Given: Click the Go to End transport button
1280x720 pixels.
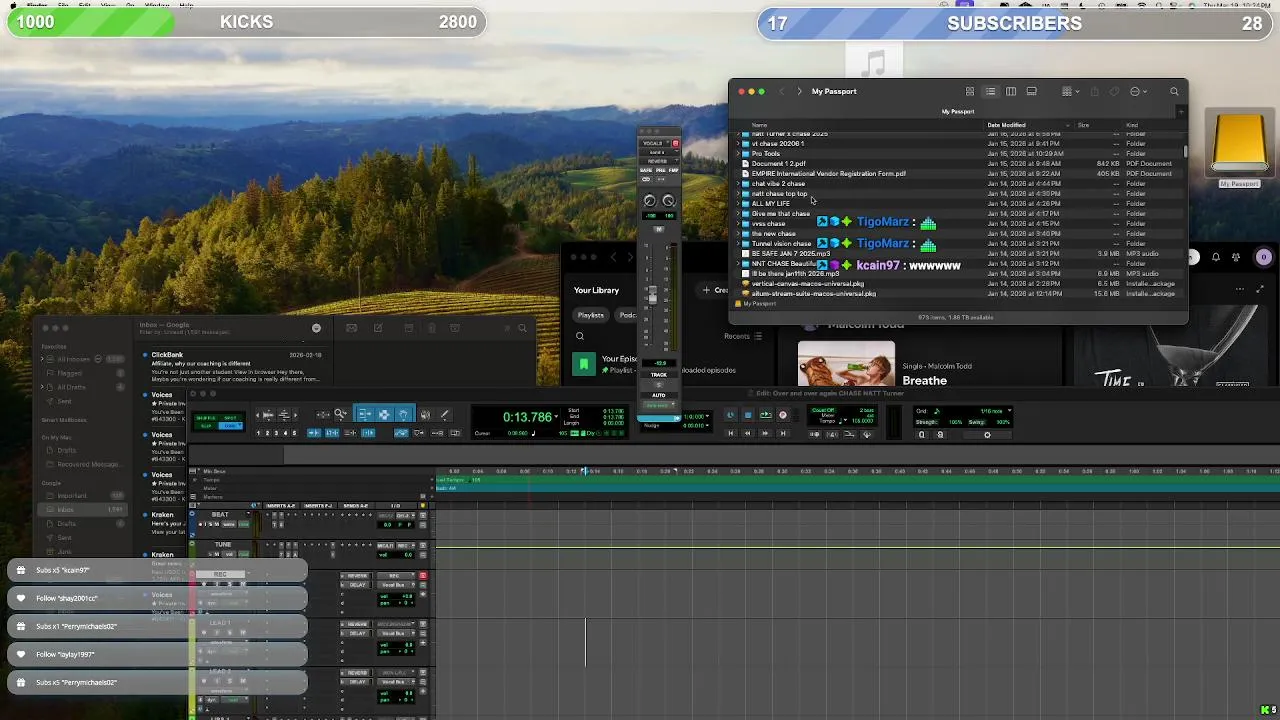Looking at the screenshot, I should (783, 433).
